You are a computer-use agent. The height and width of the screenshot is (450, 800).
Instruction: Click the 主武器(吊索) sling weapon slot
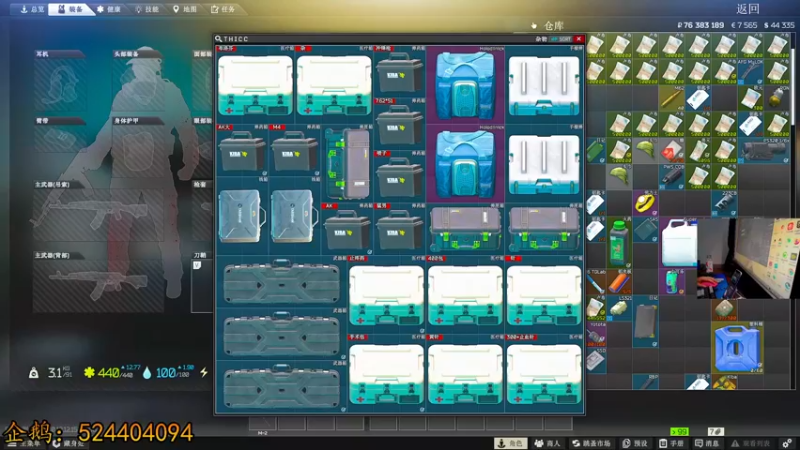[98, 210]
